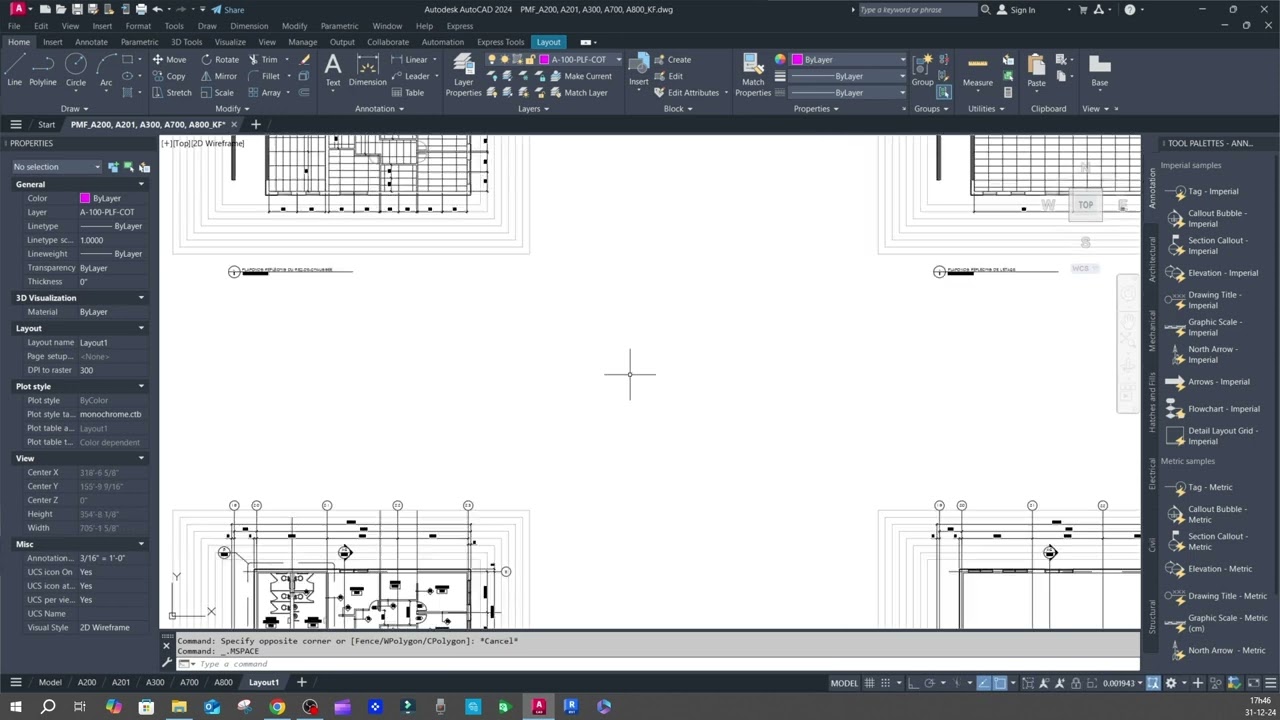The width and height of the screenshot is (1280, 720).
Task: Toggle Polar tracking in status bar
Action: coord(929,683)
